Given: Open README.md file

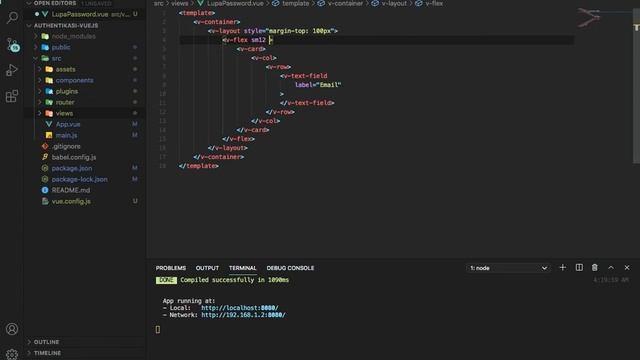Looking at the screenshot, I should (71, 190).
